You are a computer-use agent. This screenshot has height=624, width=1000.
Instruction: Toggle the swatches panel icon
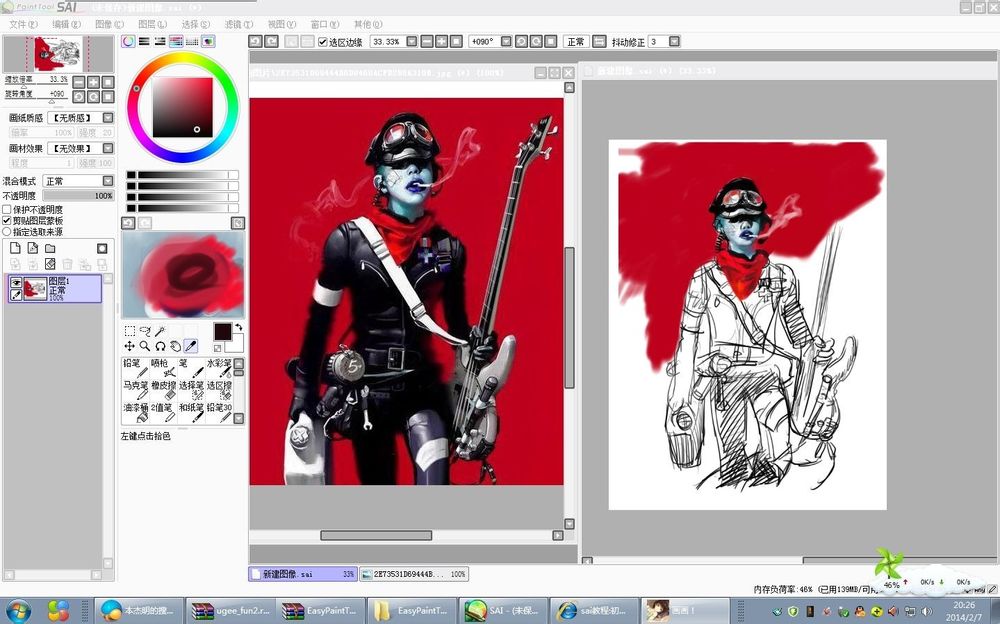[x=192, y=41]
